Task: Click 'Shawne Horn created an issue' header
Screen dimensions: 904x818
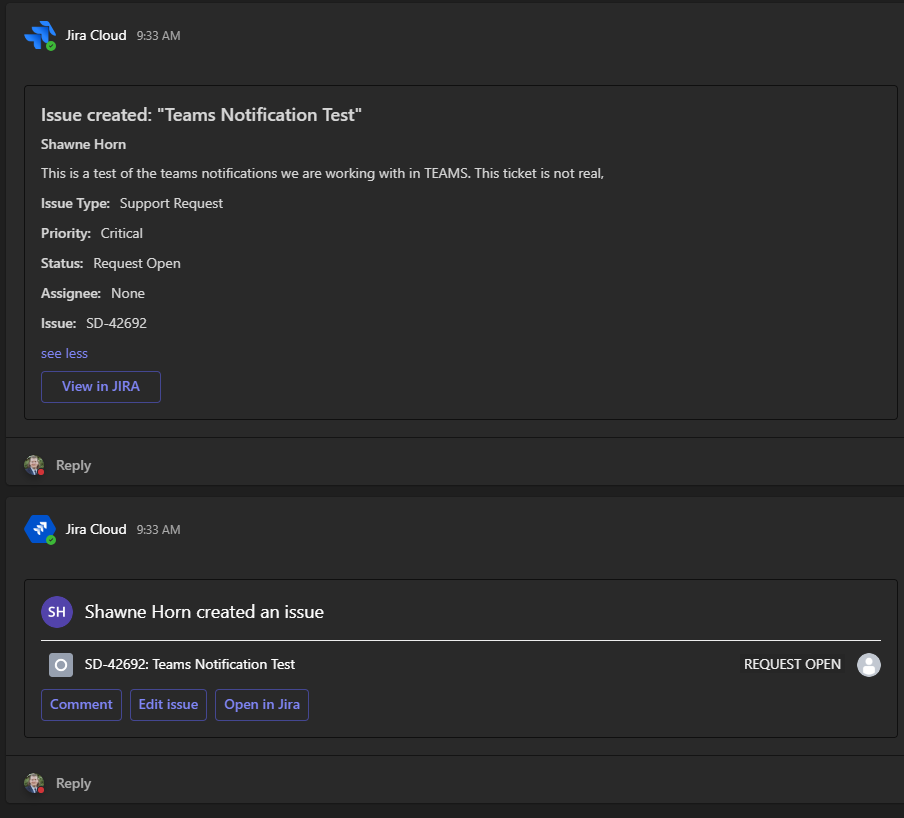Action: [x=204, y=612]
